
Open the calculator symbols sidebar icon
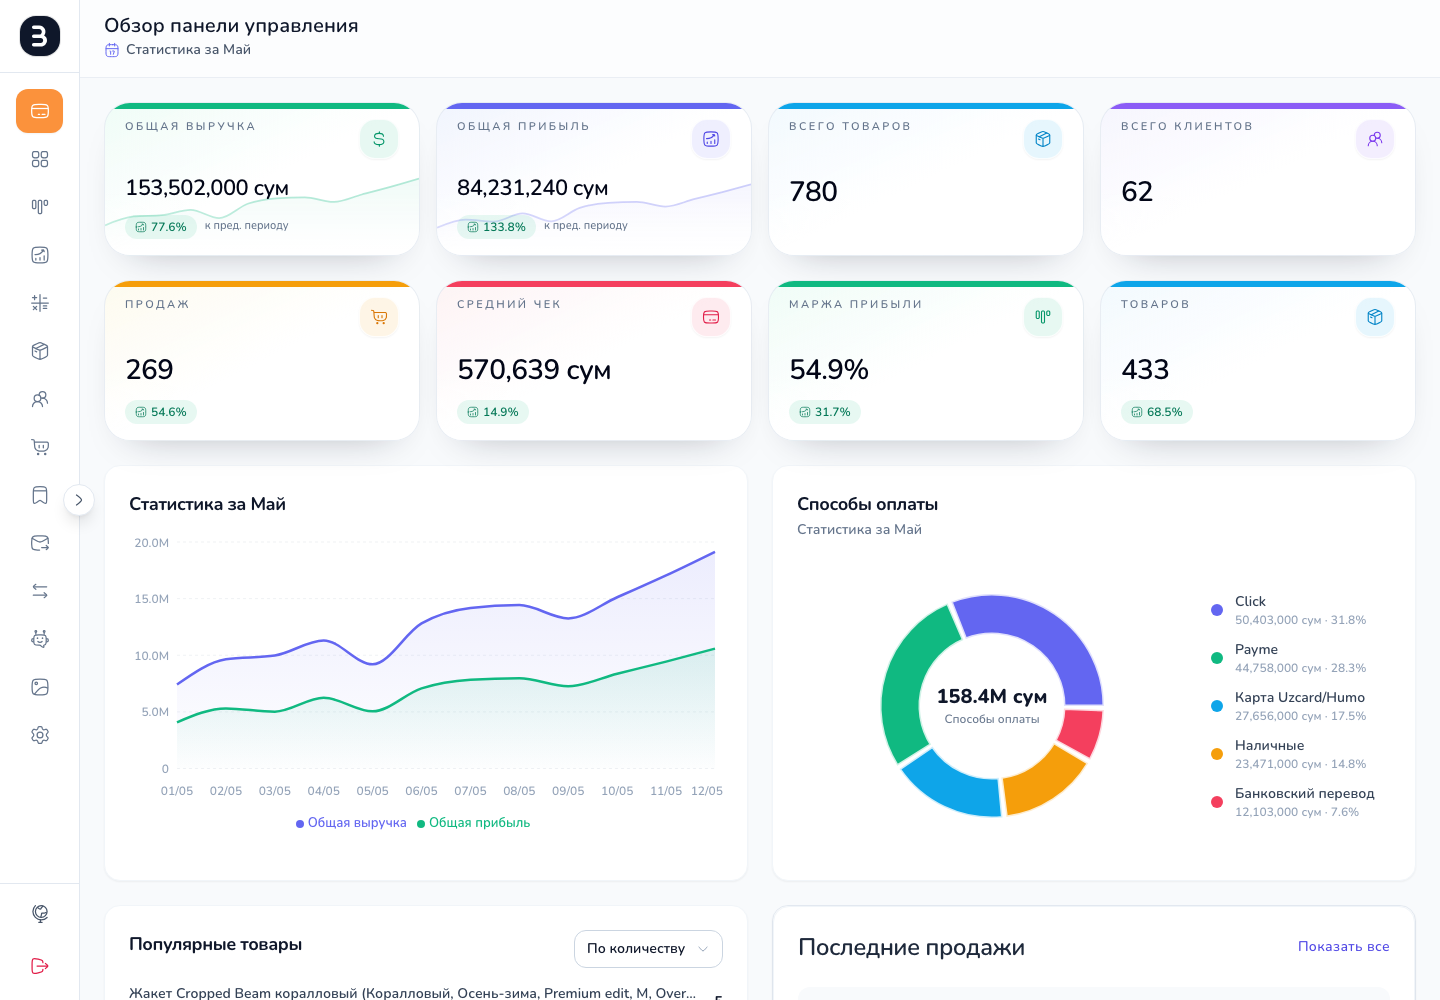(40, 303)
